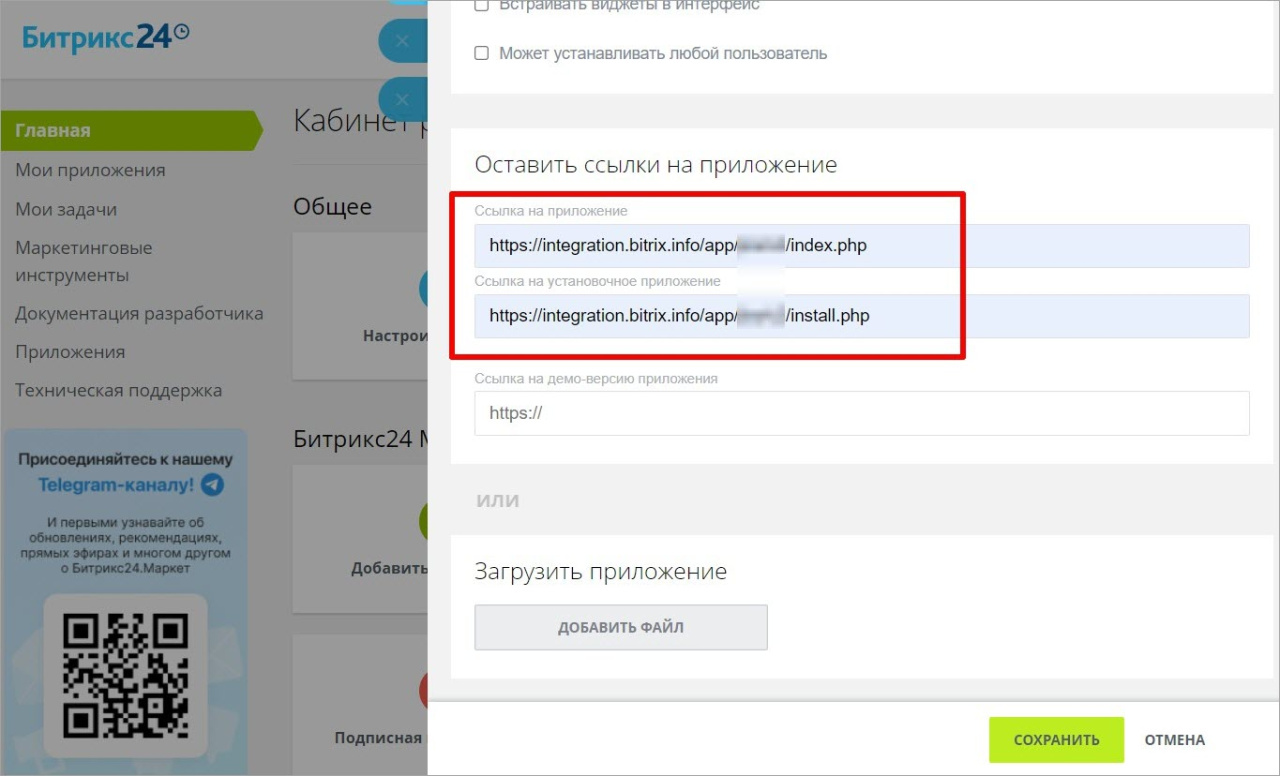
Task: Open Мои задачи section
Action: tap(66, 209)
